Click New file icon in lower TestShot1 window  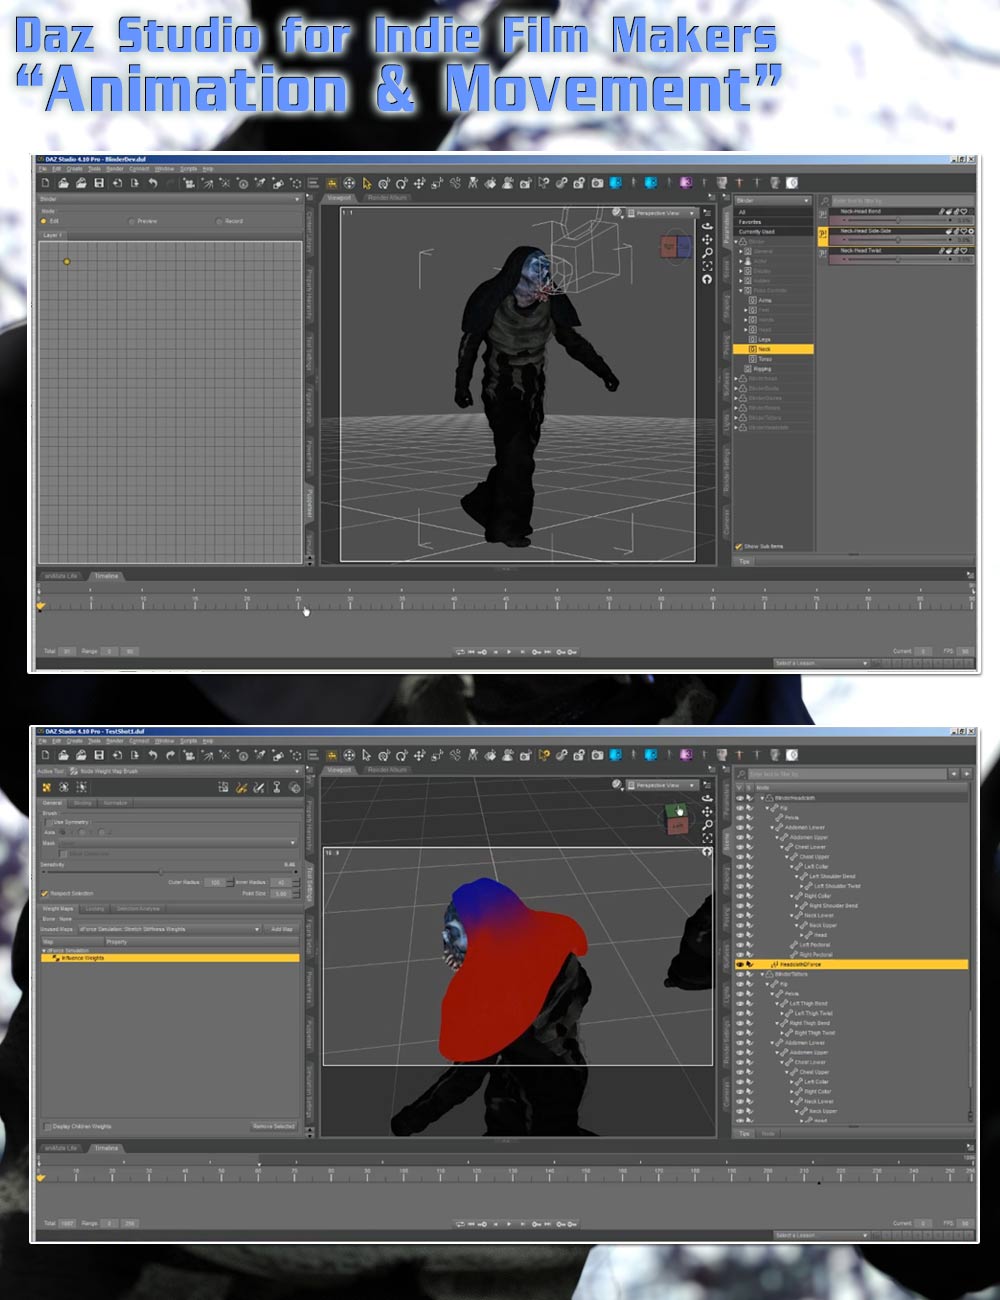click(45, 755)
